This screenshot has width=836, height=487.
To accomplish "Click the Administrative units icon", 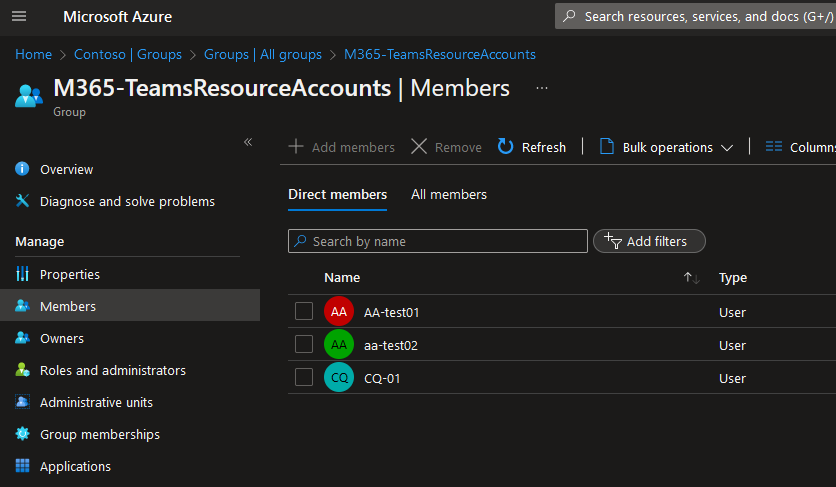I will pos(22,402).
